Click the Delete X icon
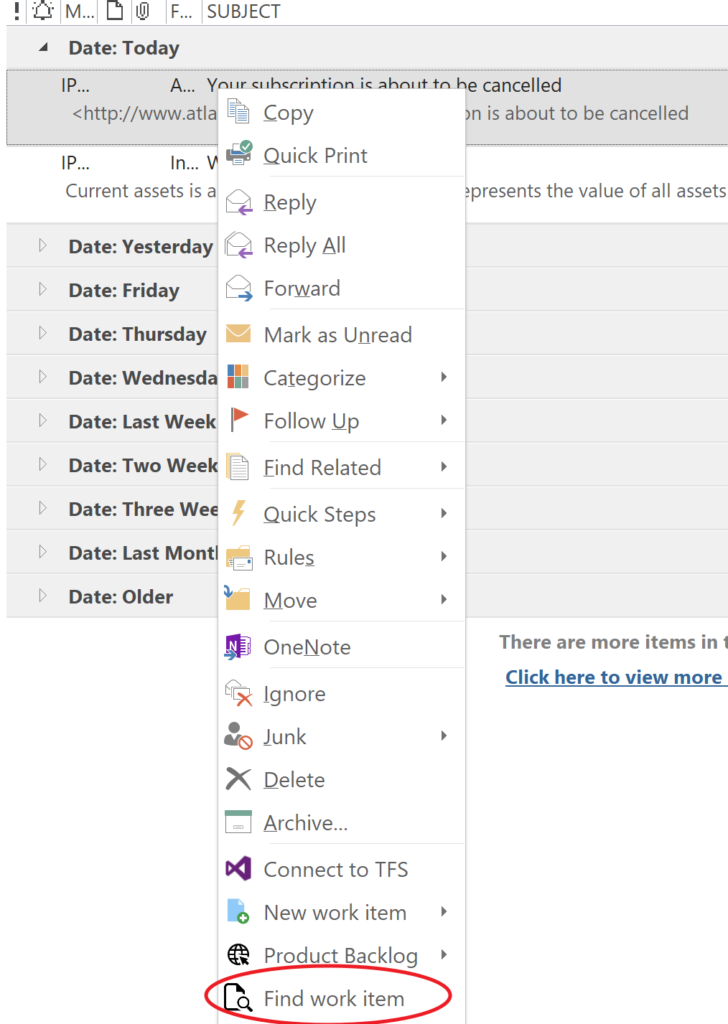The width and height of the screenshot is (728, 1024). click(240, 779)
